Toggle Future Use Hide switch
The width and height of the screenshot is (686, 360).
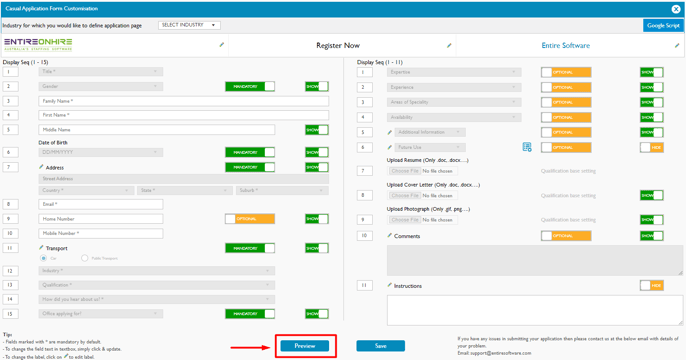coord(652,147)
